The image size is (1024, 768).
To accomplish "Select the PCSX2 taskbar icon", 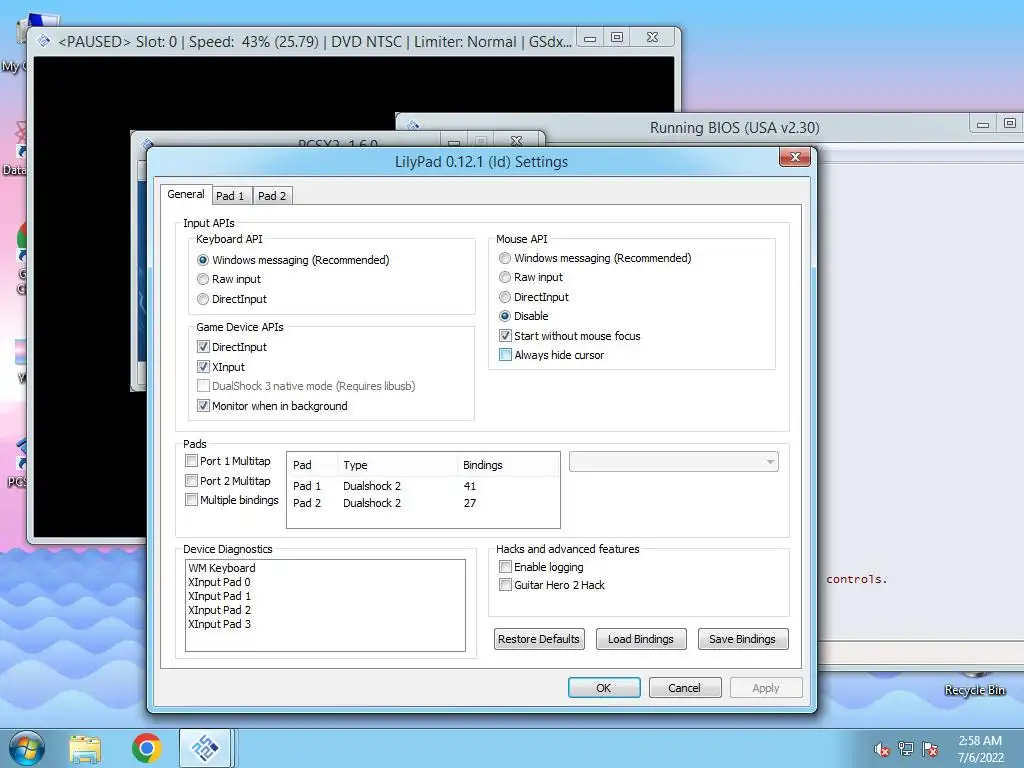I will tap(205, 748).
